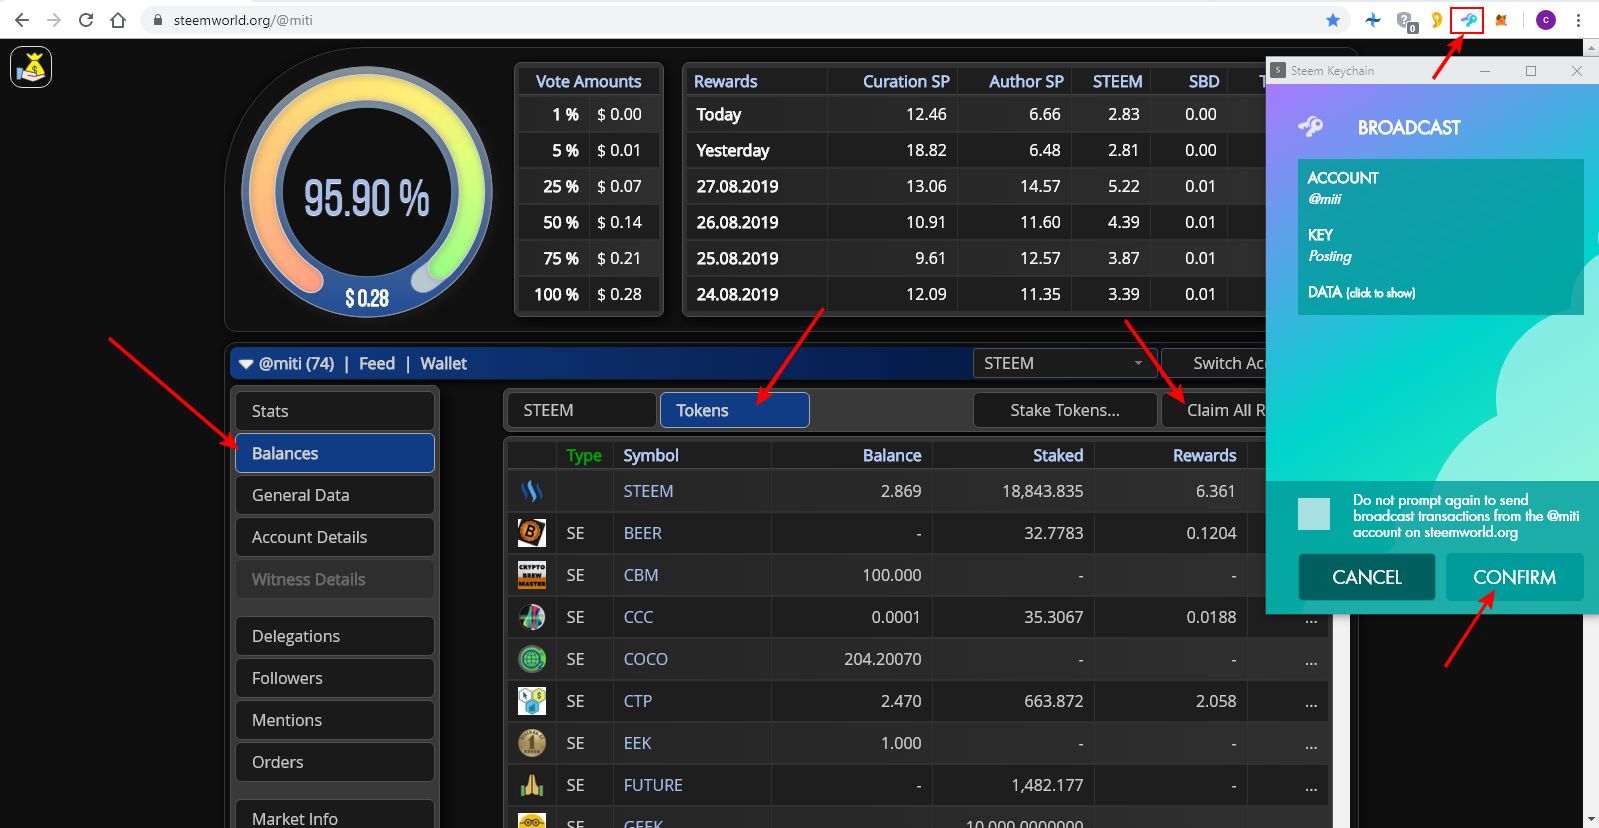Click the BEER token icon
1599x828 pixels.
point(532,533)
